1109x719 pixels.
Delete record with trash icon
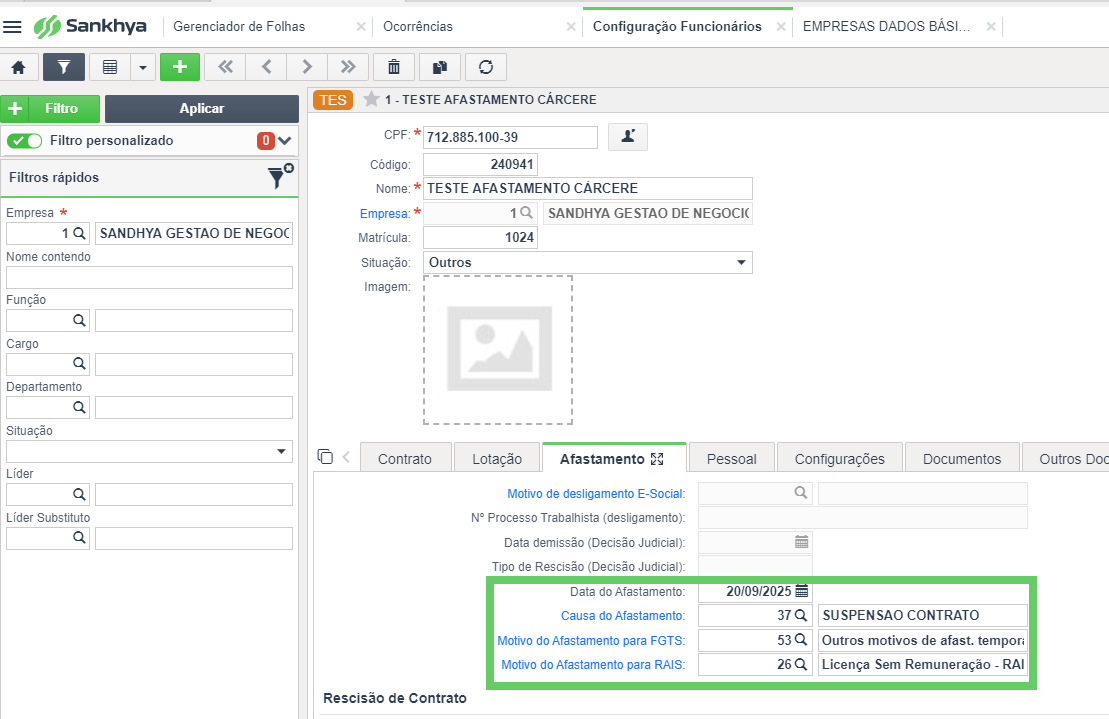[x=394, y=67]
